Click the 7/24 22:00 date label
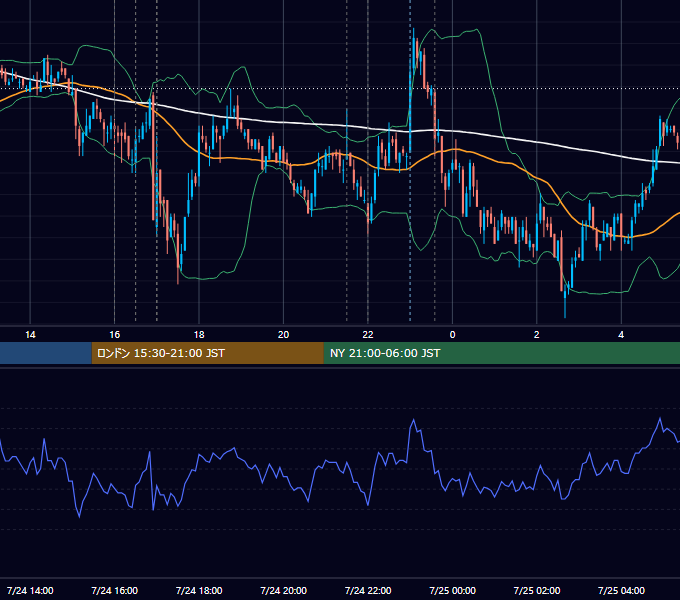 [x=368, y=590]
